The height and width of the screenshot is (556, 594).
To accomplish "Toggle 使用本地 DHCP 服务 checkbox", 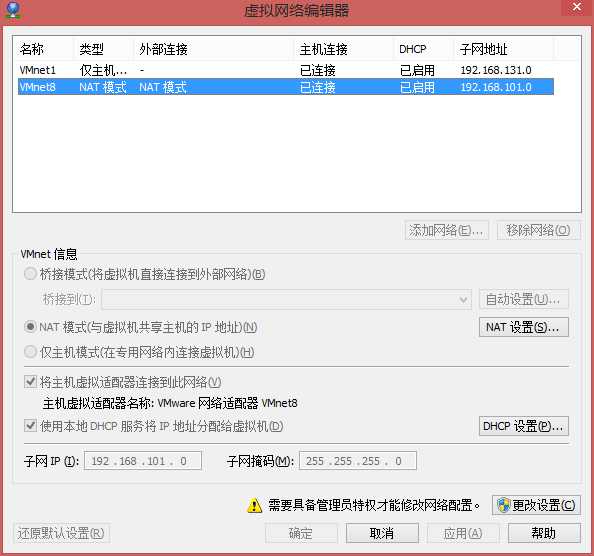I will pos(30,426).
